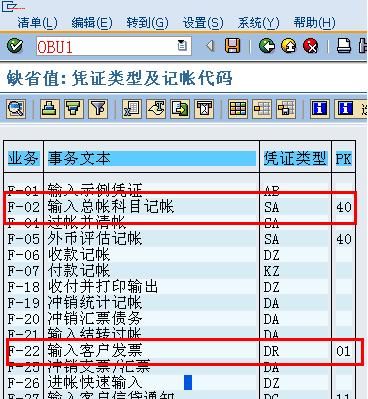The image size is (368, 399).
Task: Open the 系统(Y) menu
Action: 259,23
